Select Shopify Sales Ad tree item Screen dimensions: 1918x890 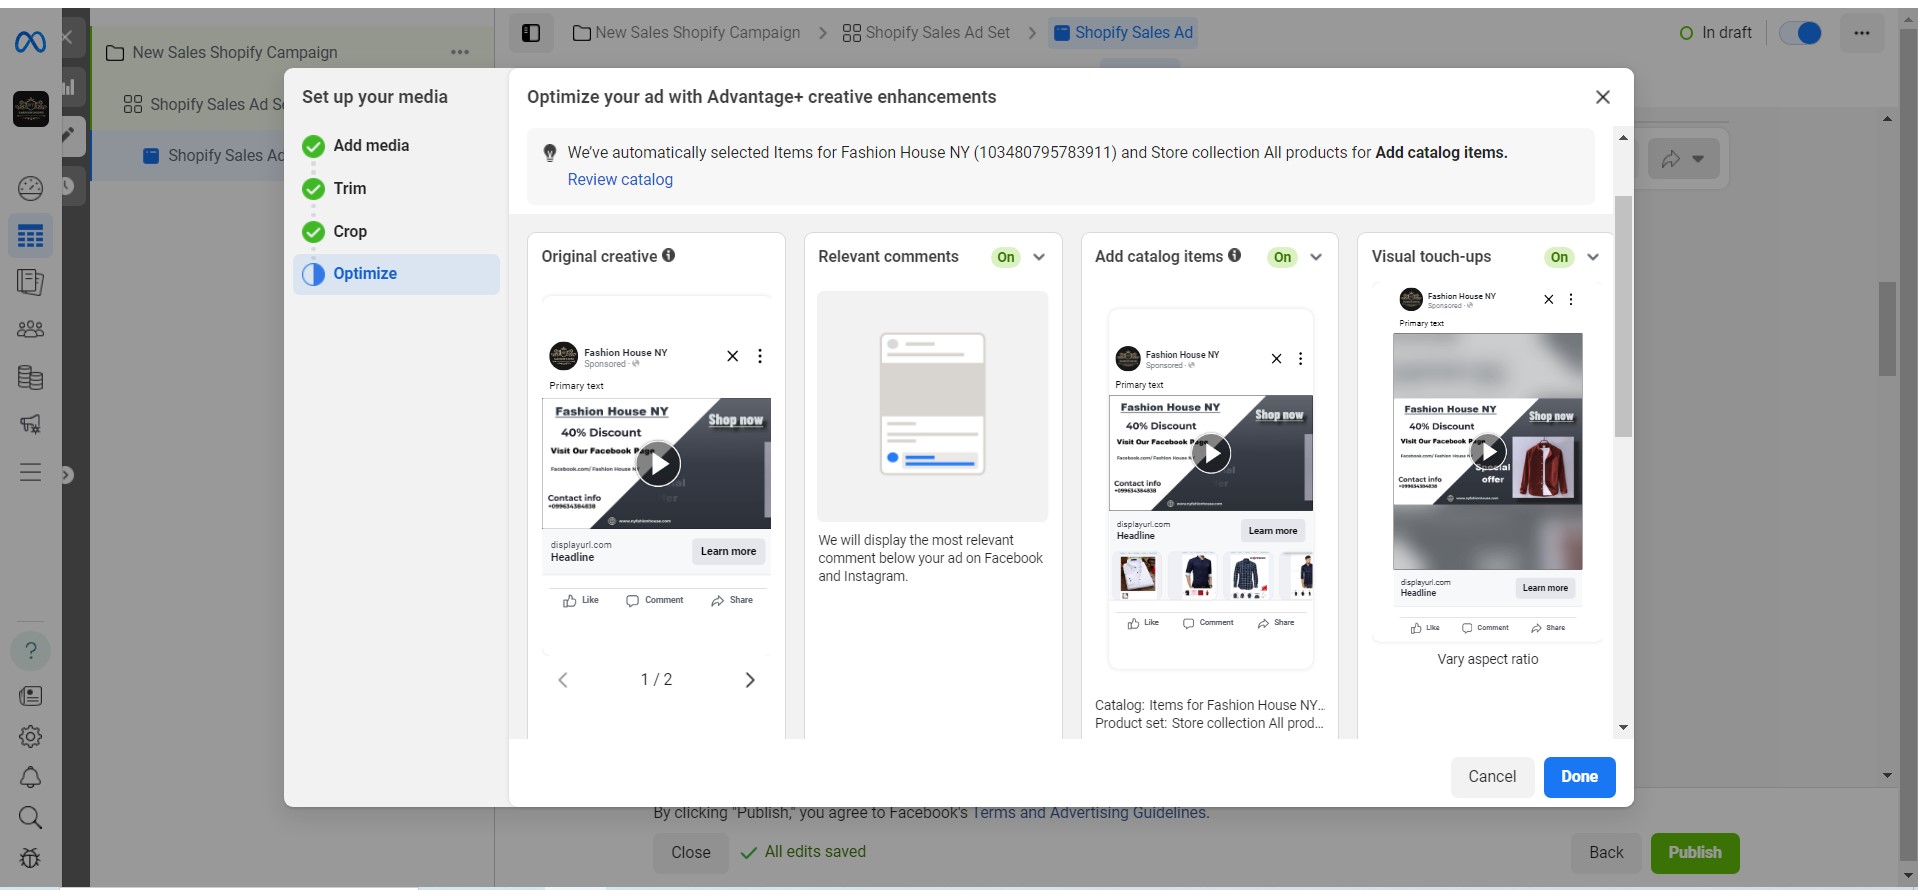coord(214,155)
